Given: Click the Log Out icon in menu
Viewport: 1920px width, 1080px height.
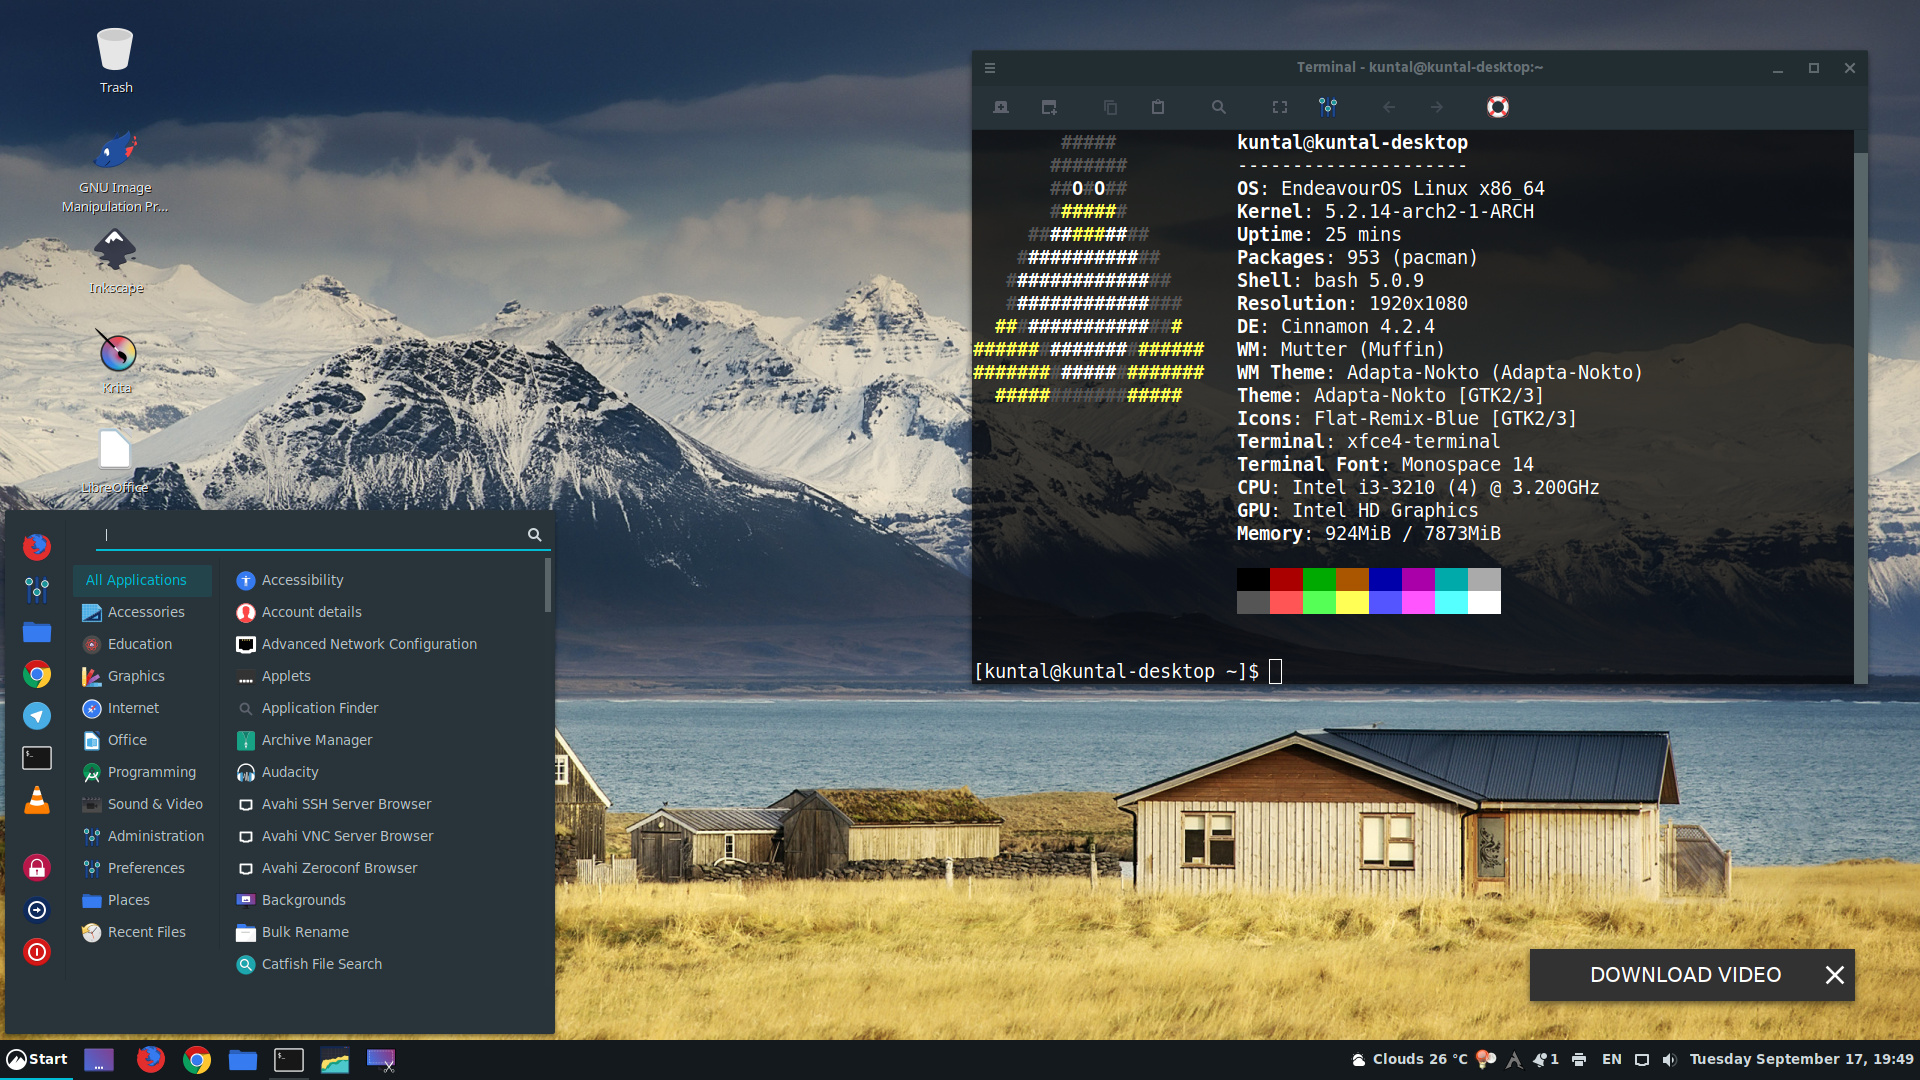Looking at the screenshot, I should (x=37, y=910).
